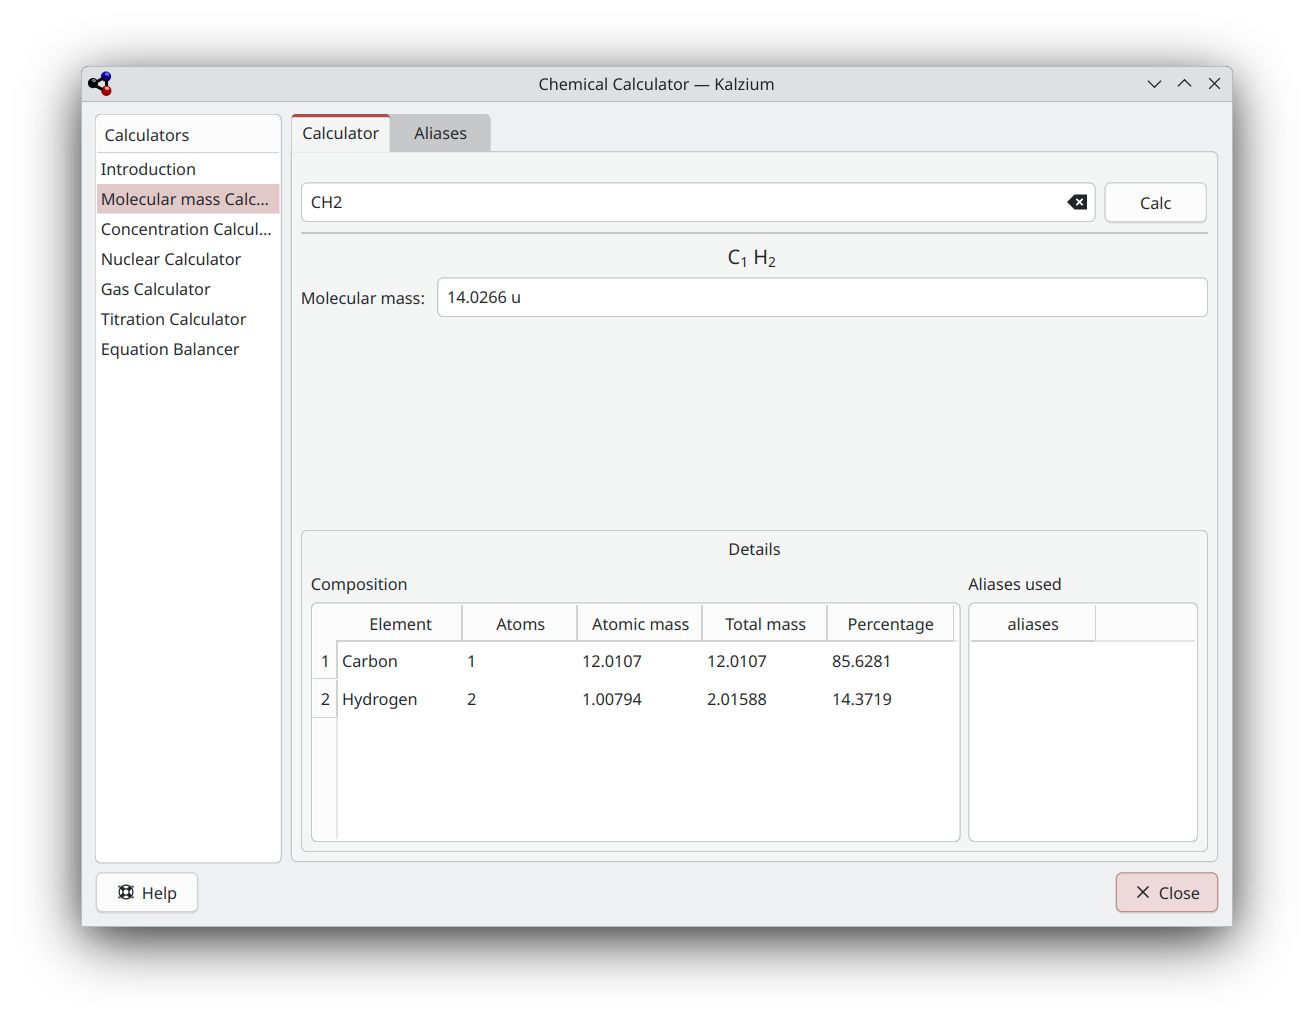Click the clear text icon in formula field
This screenshot has height=1023, width=1314.
[1077, 202]
